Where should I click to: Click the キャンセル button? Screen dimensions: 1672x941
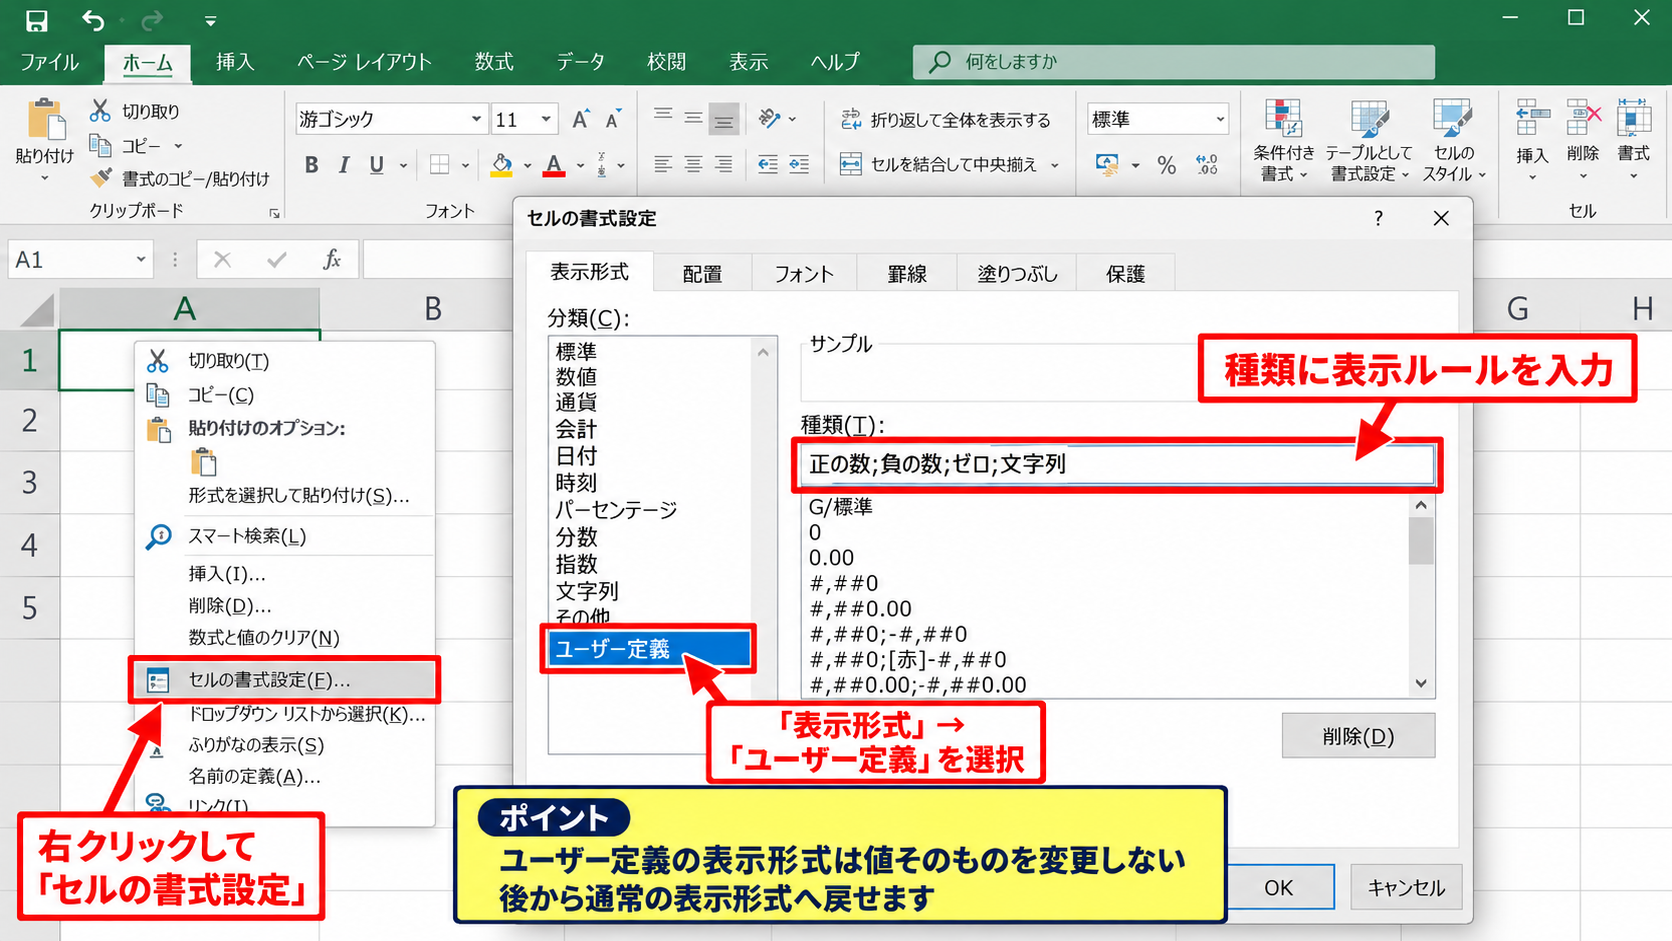(1405, 887)
